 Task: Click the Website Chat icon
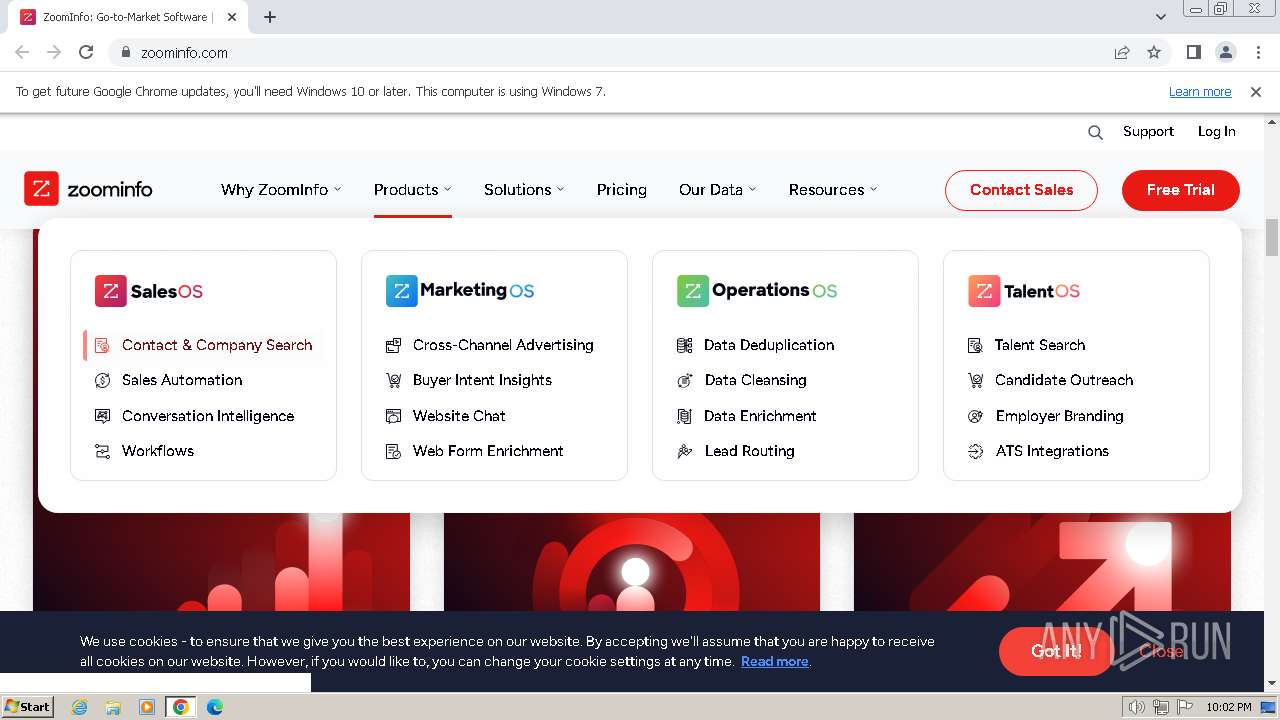(x=393, y=416)
